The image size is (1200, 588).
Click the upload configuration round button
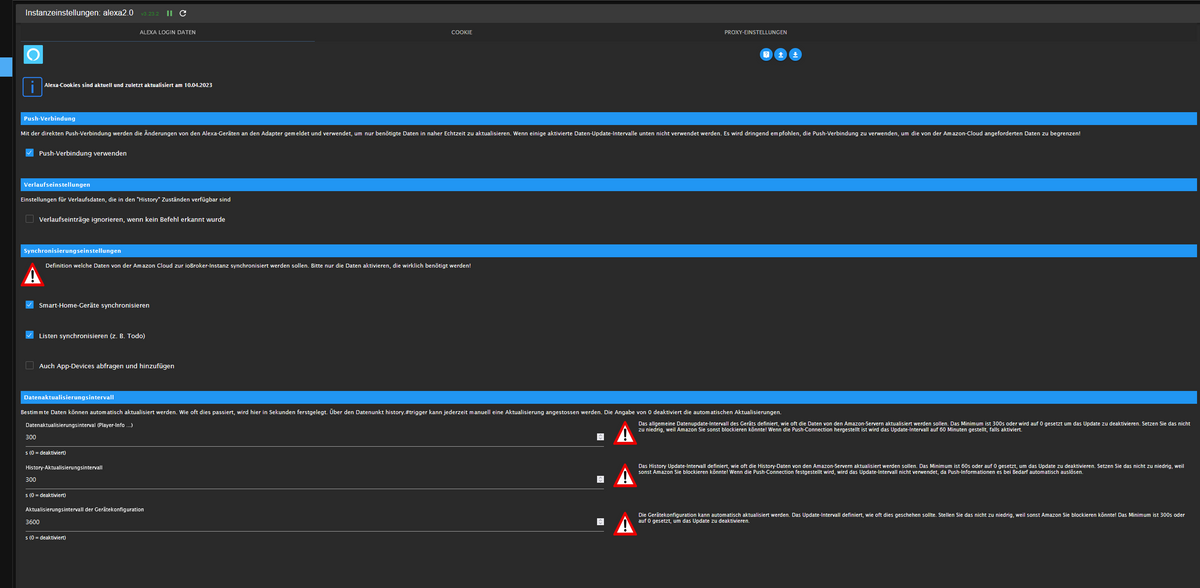781,55
